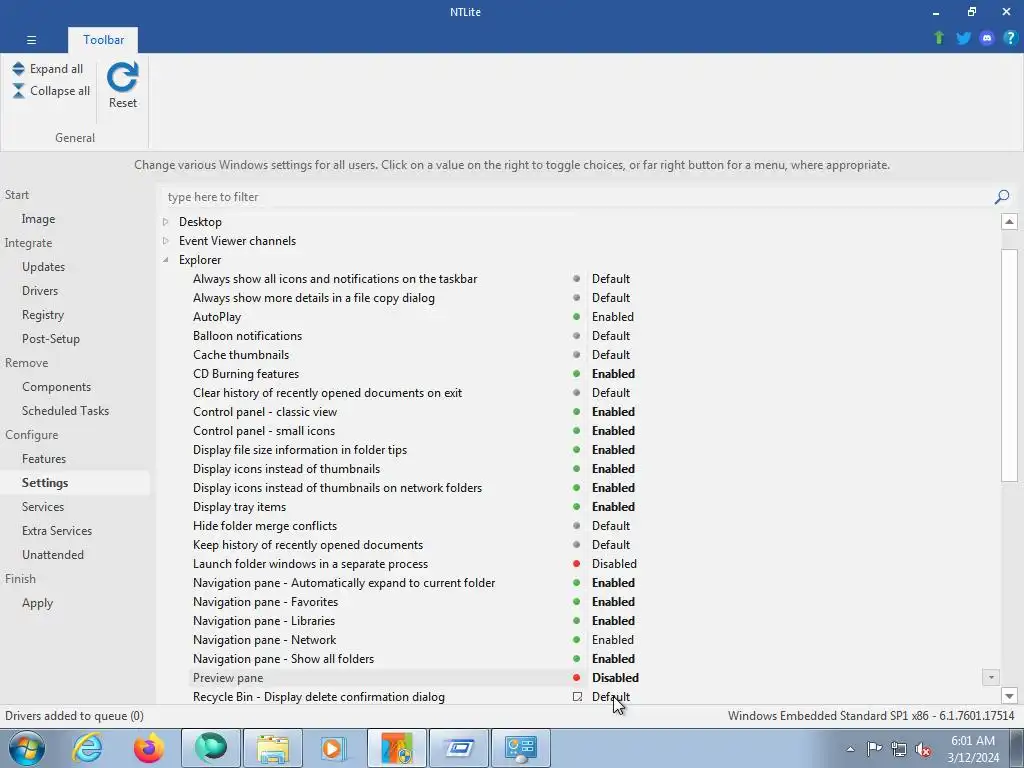Go to Extra Services page

click(x=57, y=531)
